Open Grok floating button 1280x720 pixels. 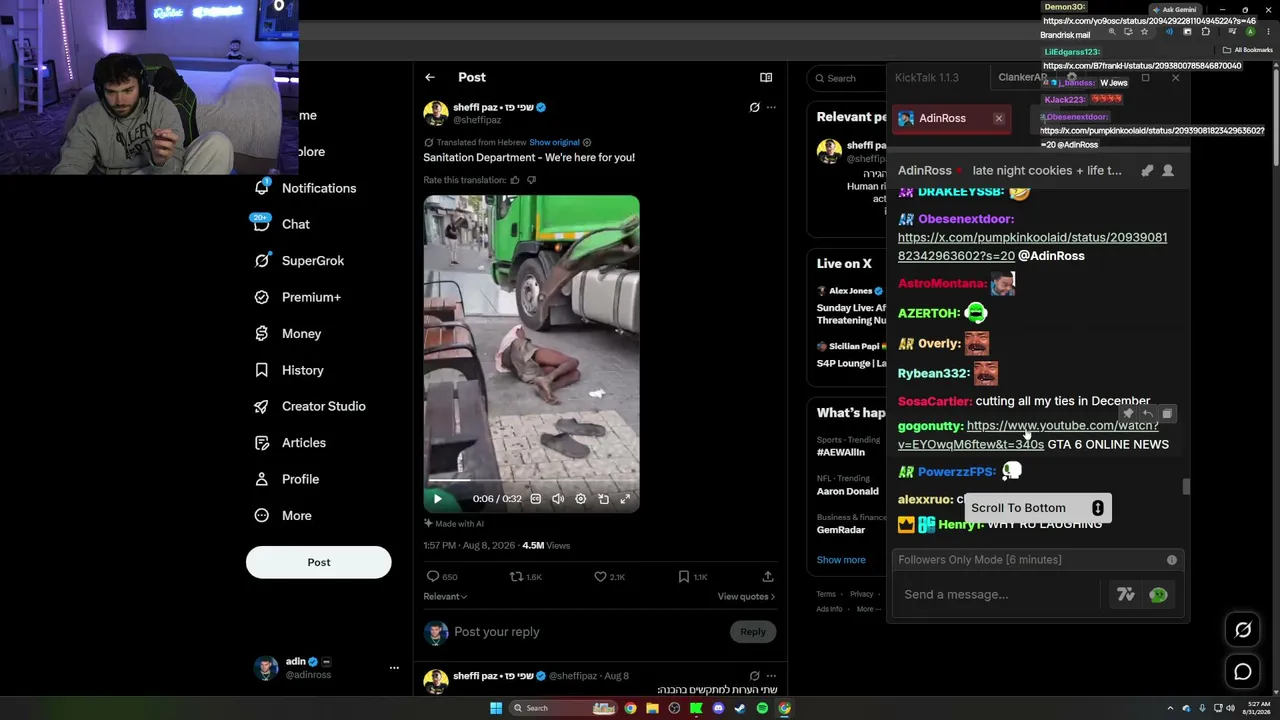point(1243,630)
